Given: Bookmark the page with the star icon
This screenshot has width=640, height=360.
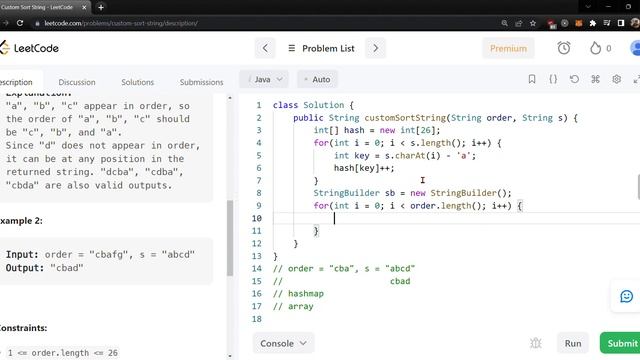Looking at the screenshot, I should [x=533, y=23].
